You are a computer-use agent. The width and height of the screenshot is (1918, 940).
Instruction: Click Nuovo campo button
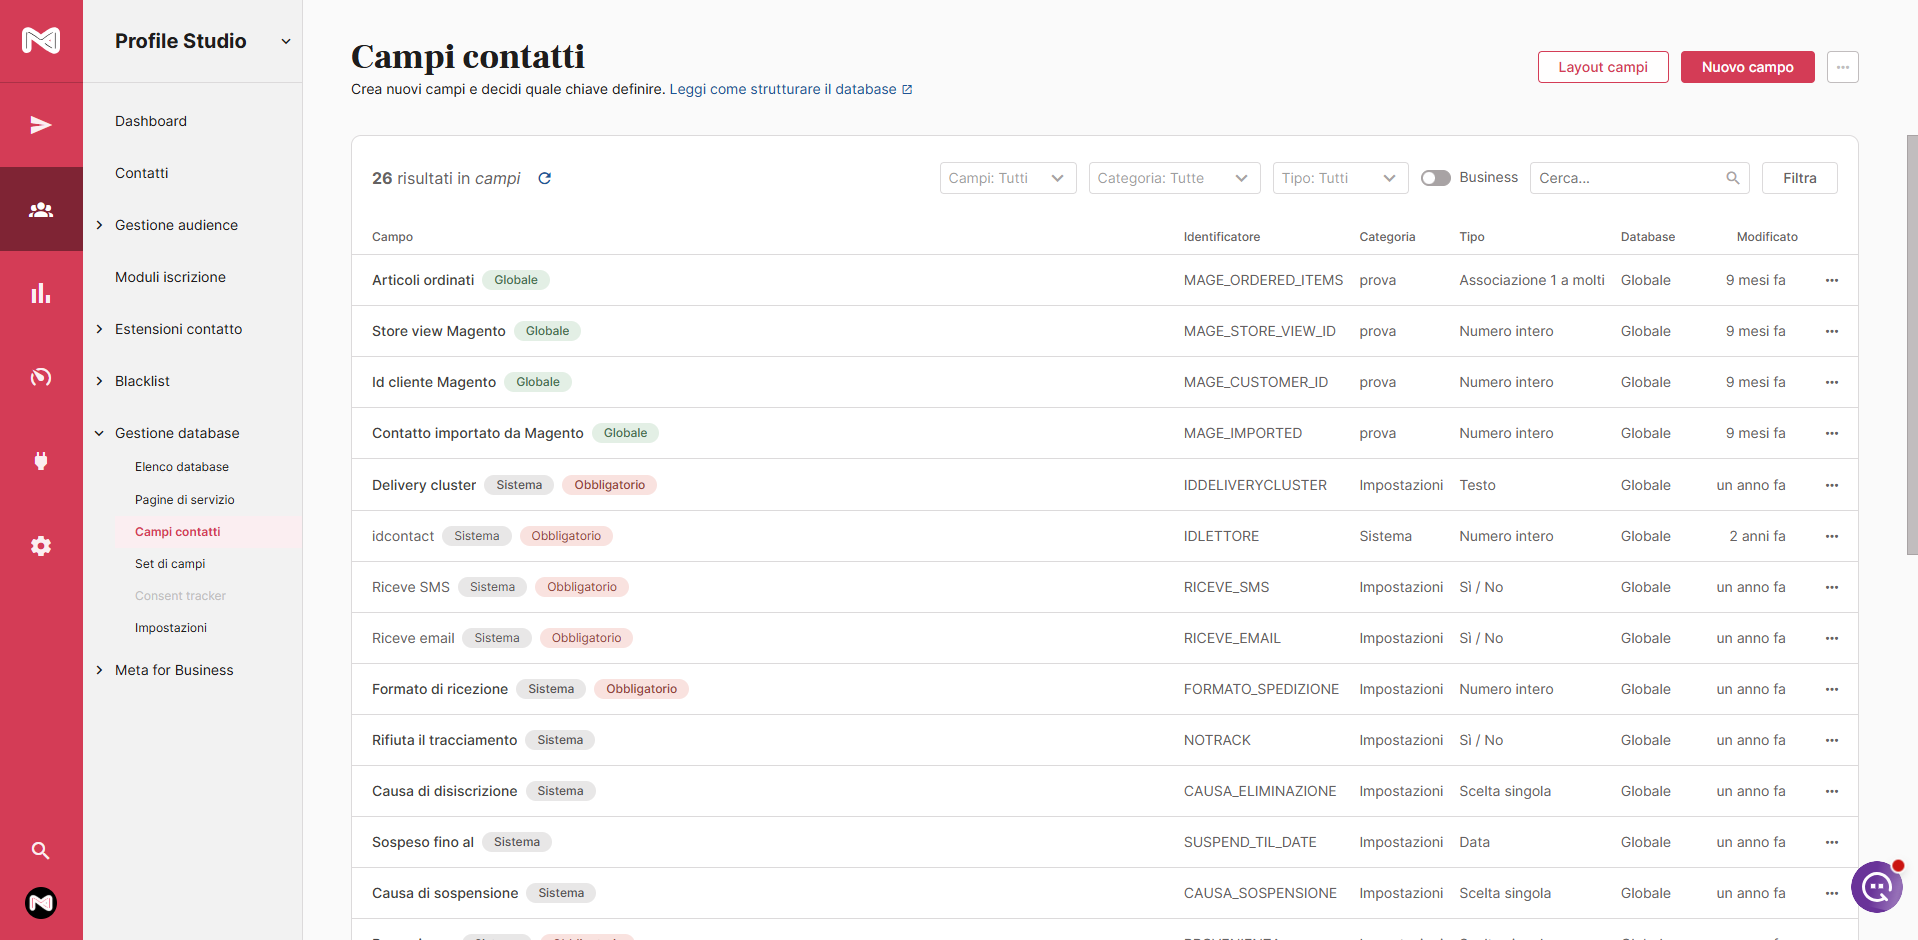(1747, 67)
